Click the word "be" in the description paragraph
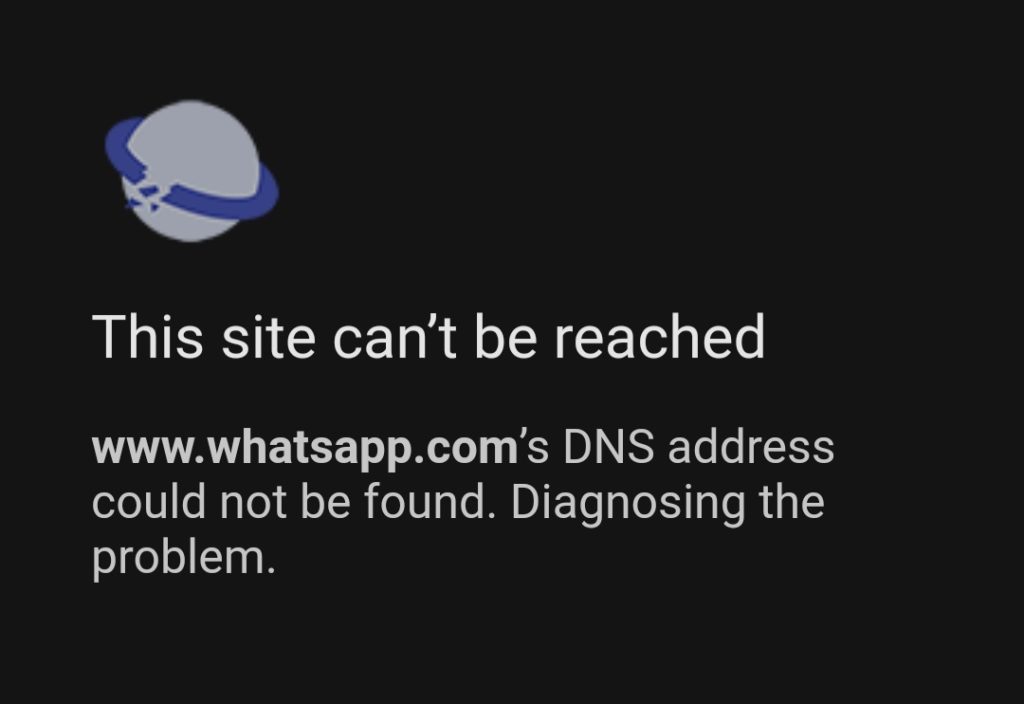This screenshot has height=704, width=1024. click(x=325, y=502)
